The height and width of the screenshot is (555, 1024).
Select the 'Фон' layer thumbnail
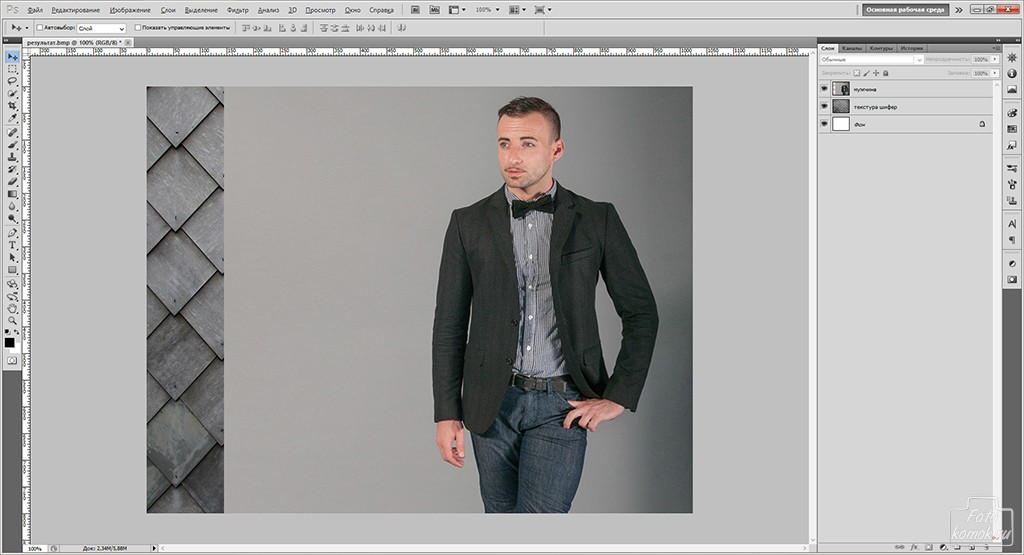[x=841, y=124]
